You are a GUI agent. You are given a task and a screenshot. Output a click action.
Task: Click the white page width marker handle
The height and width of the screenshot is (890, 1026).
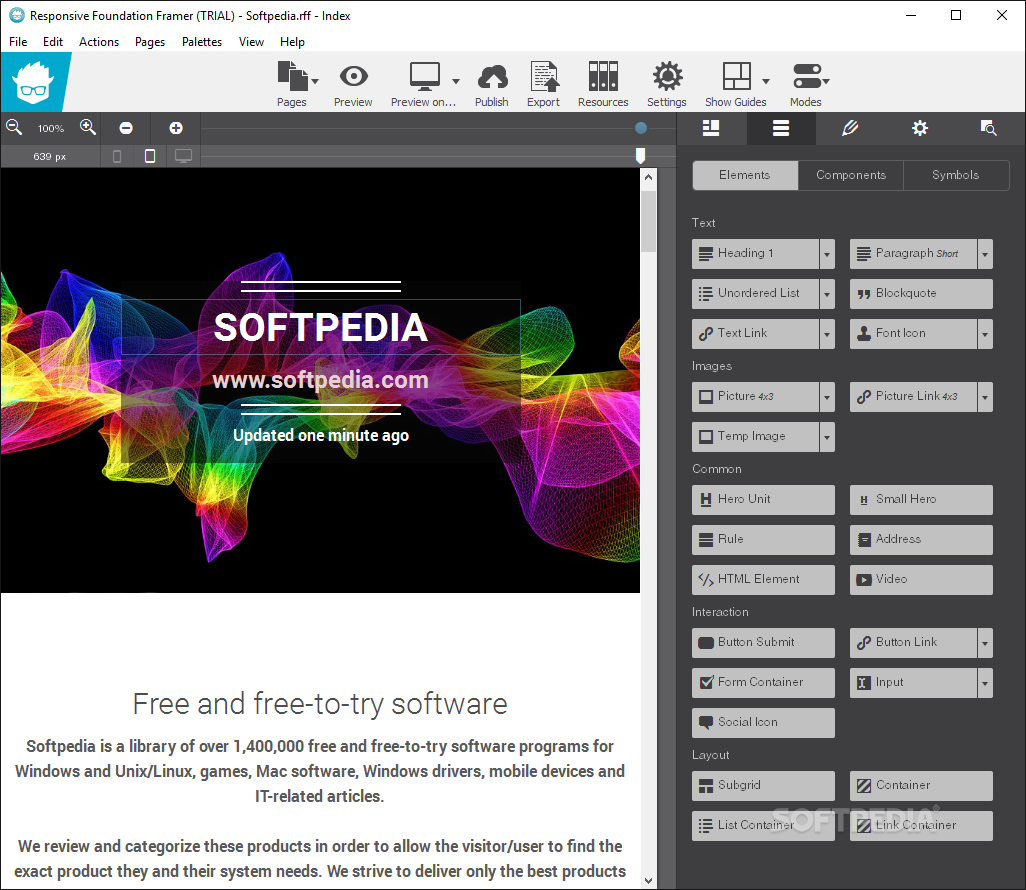[x=641, y=156]
